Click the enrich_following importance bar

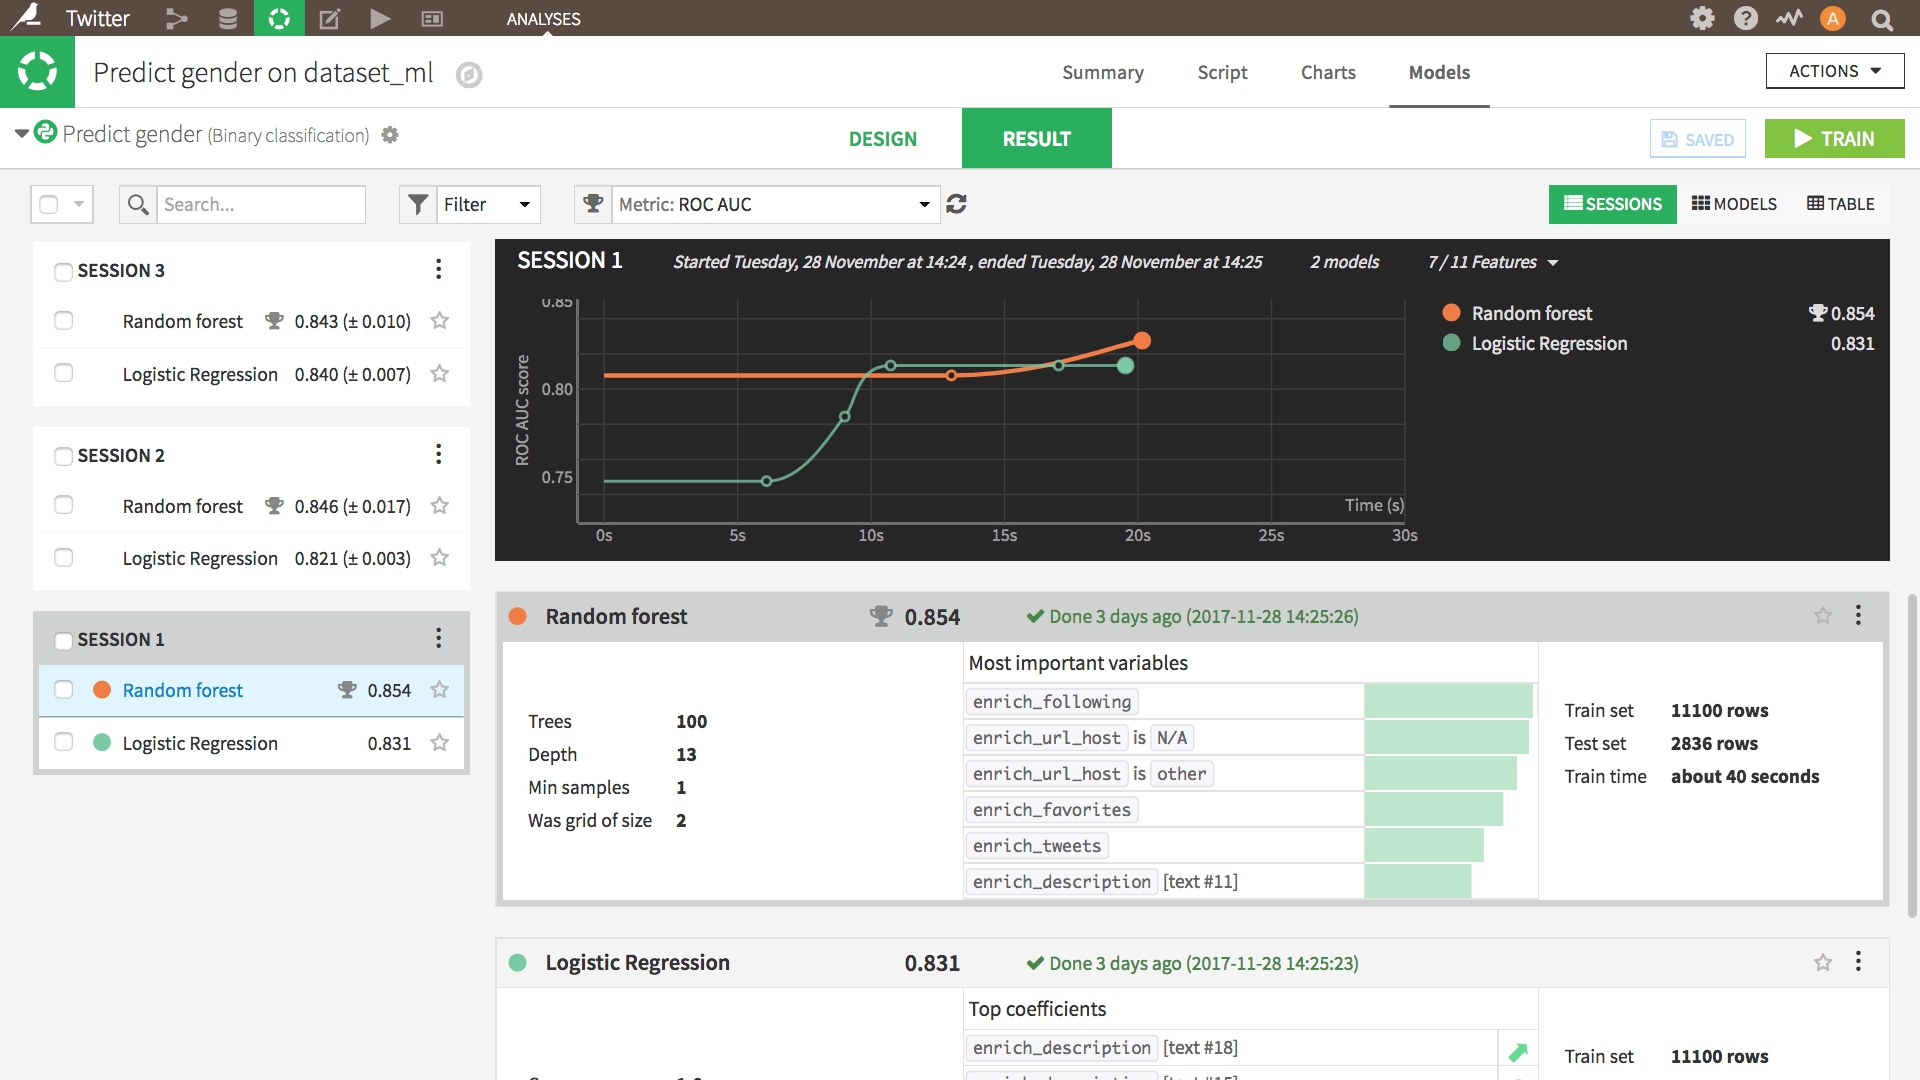point(1448,700)
